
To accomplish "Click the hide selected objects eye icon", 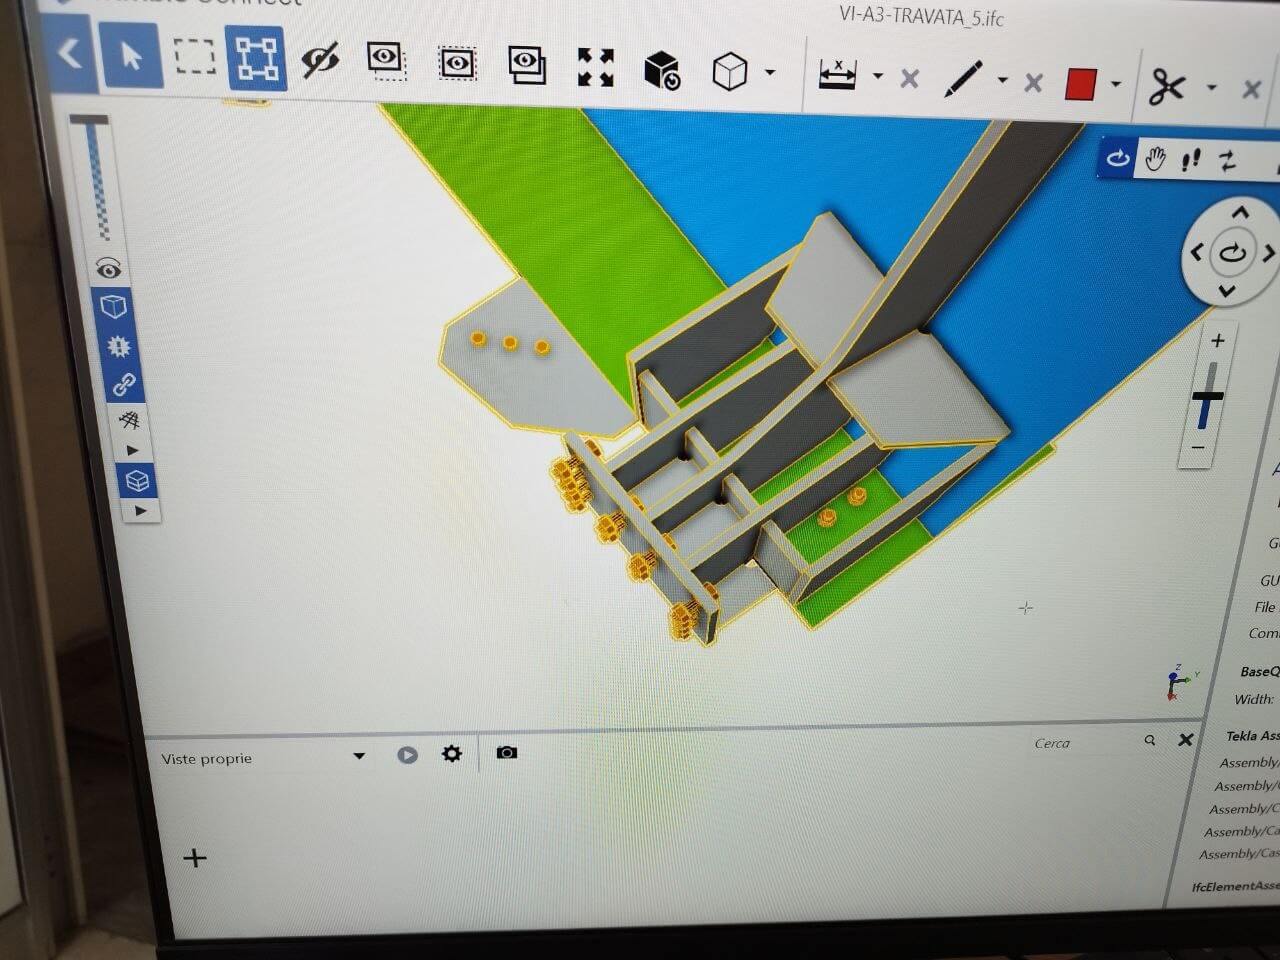I will [320, 61].
